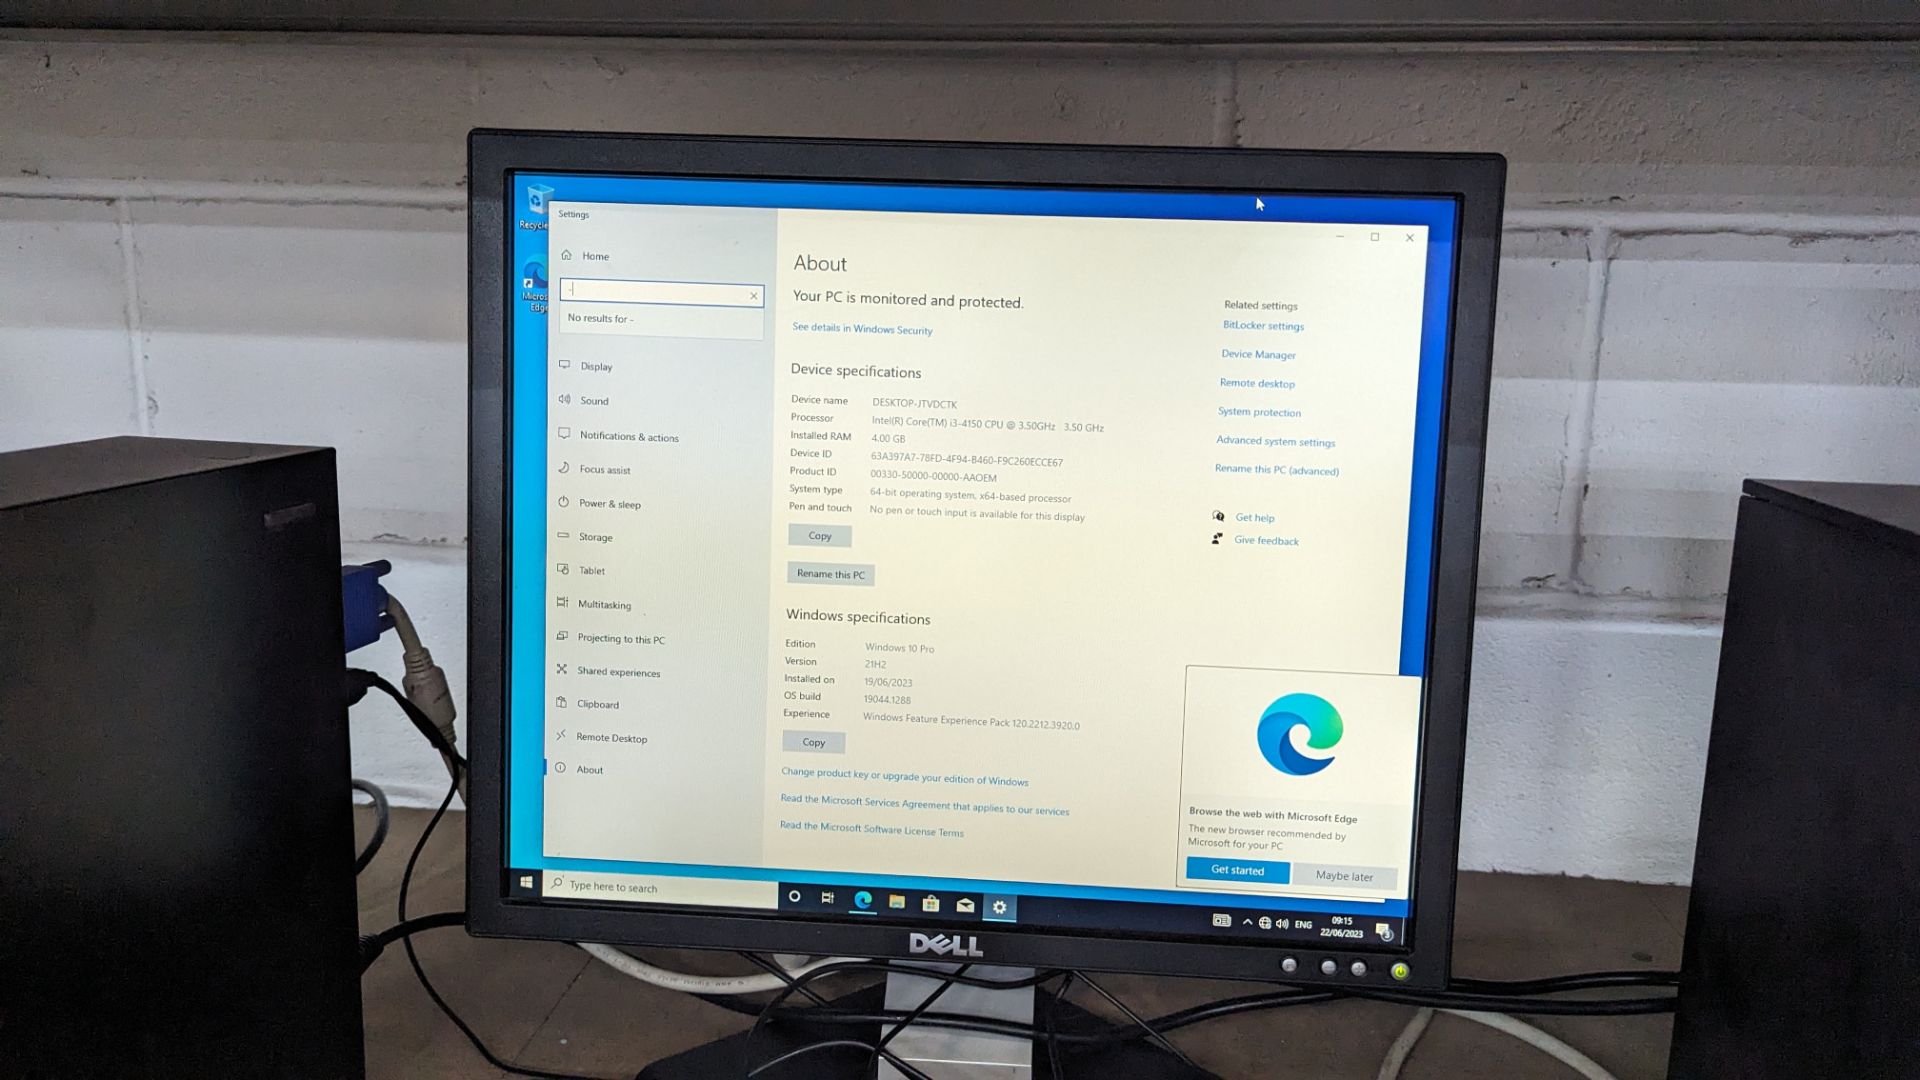Screen dimensions: 1920x1080
Task: Click the Storage settings icon
Action: pos(567,537)
